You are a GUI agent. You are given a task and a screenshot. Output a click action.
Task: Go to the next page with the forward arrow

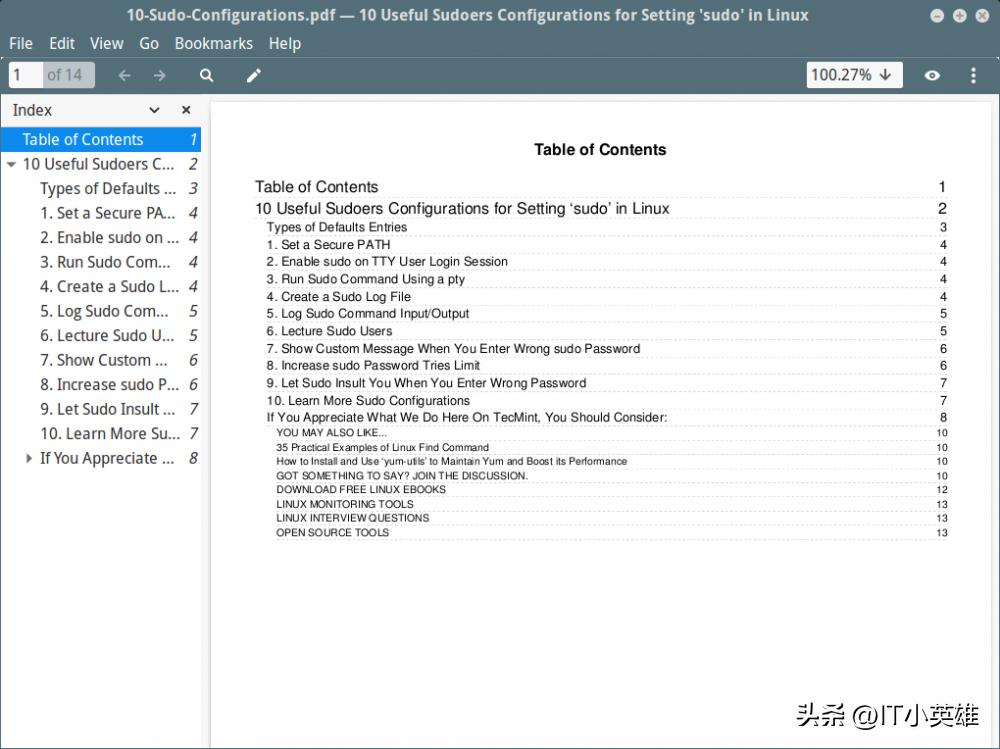point(158,74)
